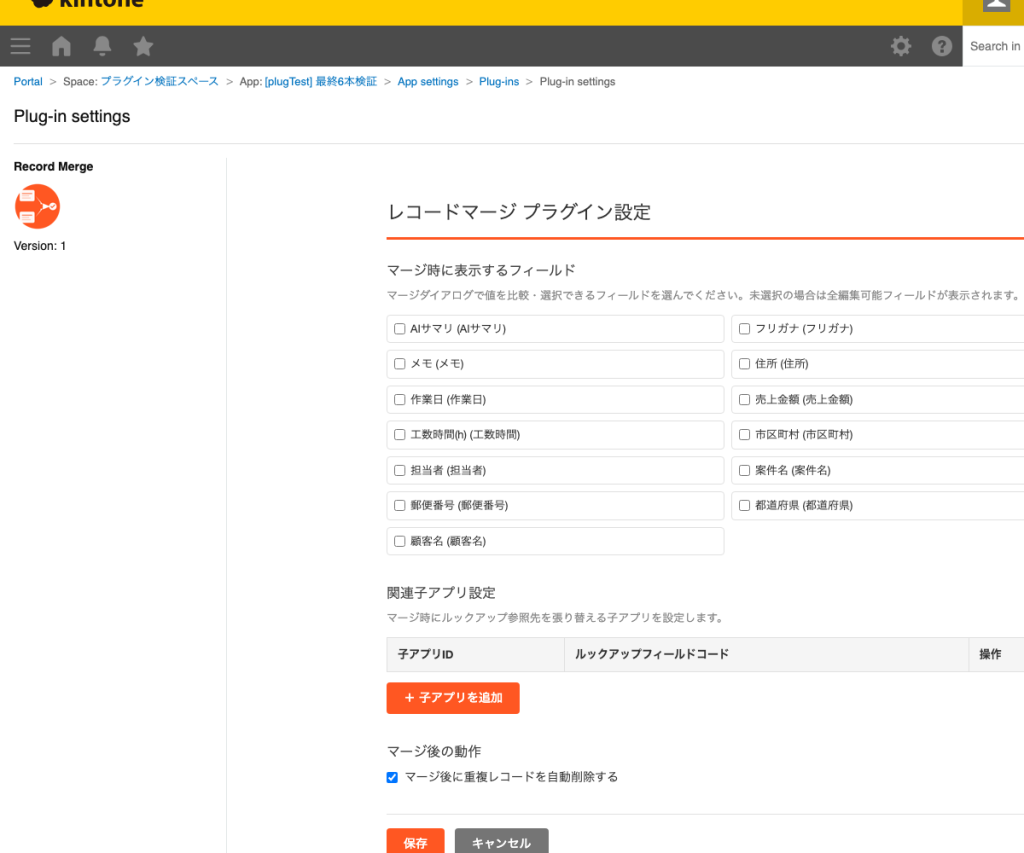Click the search input field

tap(996, 46)
